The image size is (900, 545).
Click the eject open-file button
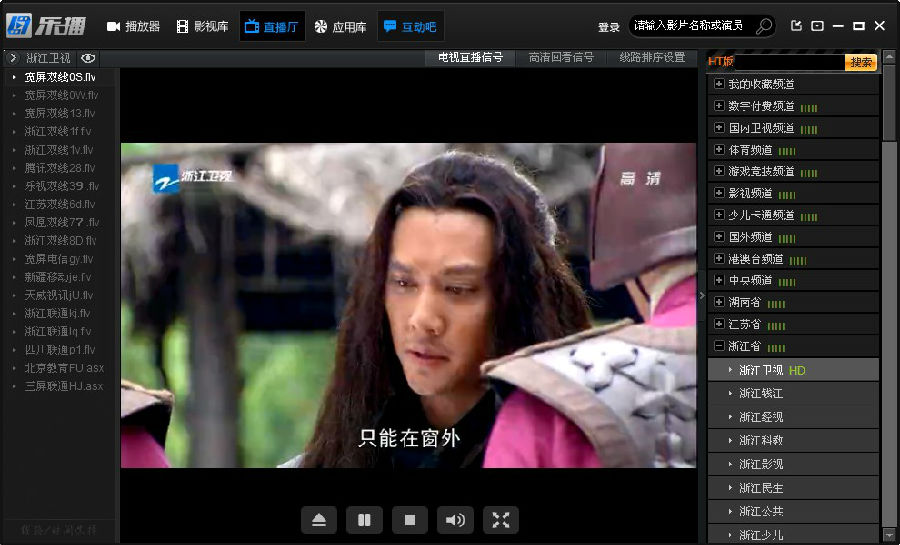[x=319, y=520]
